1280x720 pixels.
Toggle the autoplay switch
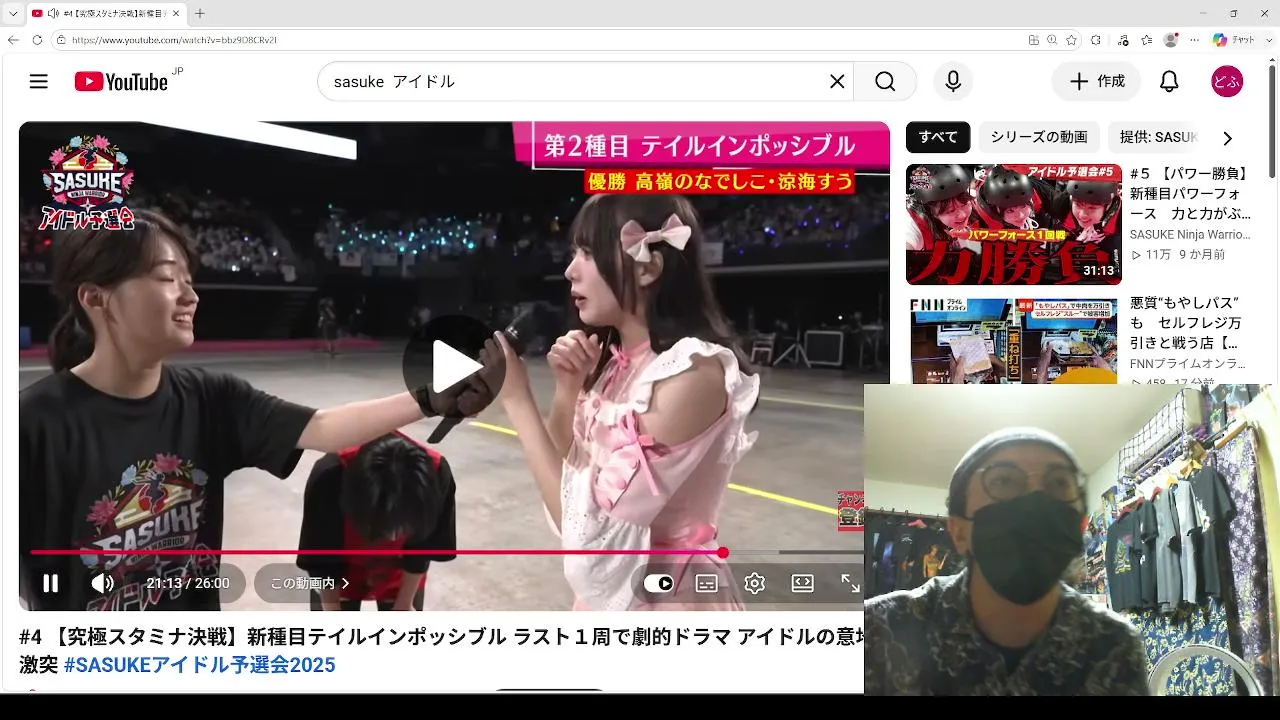(x=658, y=584)
